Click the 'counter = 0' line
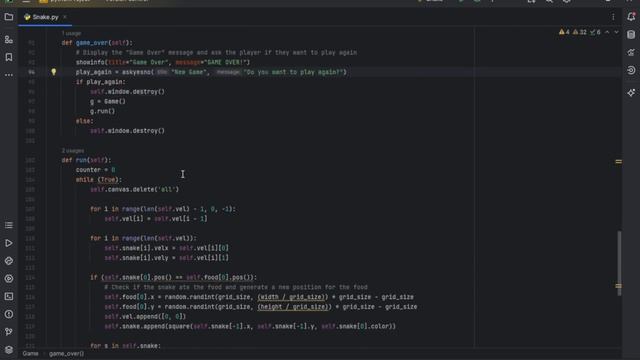640x360 pixels. [96, 170]
